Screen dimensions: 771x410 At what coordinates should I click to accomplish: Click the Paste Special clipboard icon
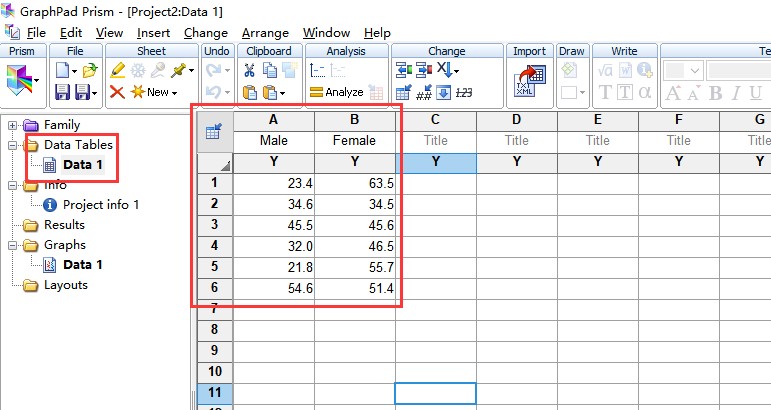point(270,92)
